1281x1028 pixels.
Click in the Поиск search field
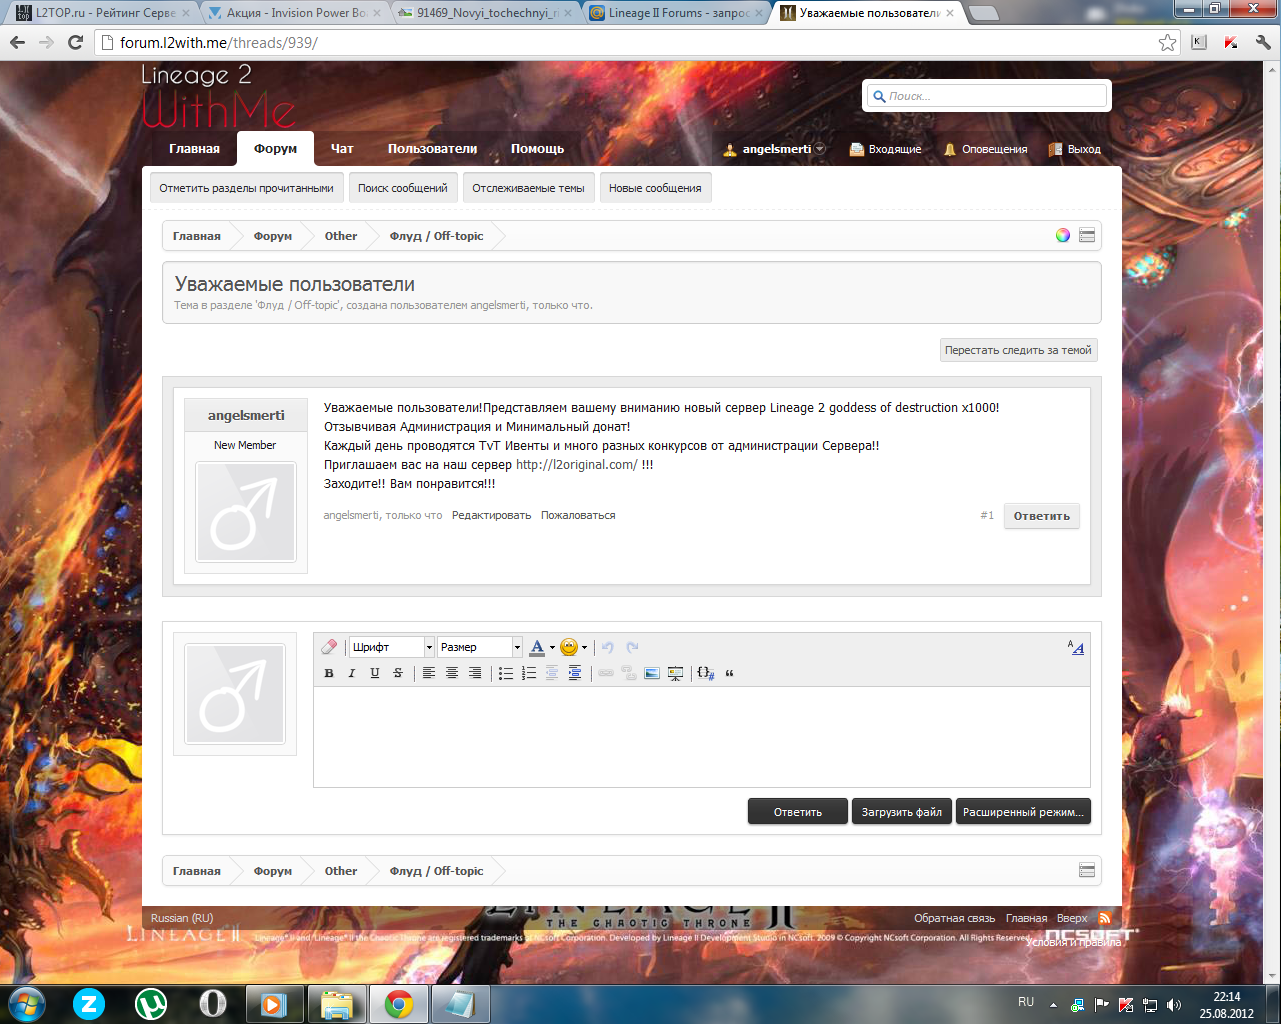tap(987, 96)
